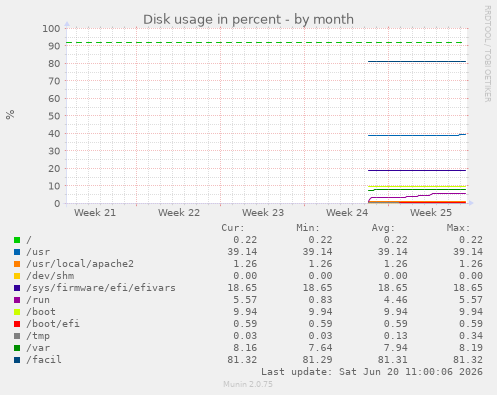Click the purple swatch beside /run
The width and height of the screenshot is (497, 395).
click(x=17, y=300)
